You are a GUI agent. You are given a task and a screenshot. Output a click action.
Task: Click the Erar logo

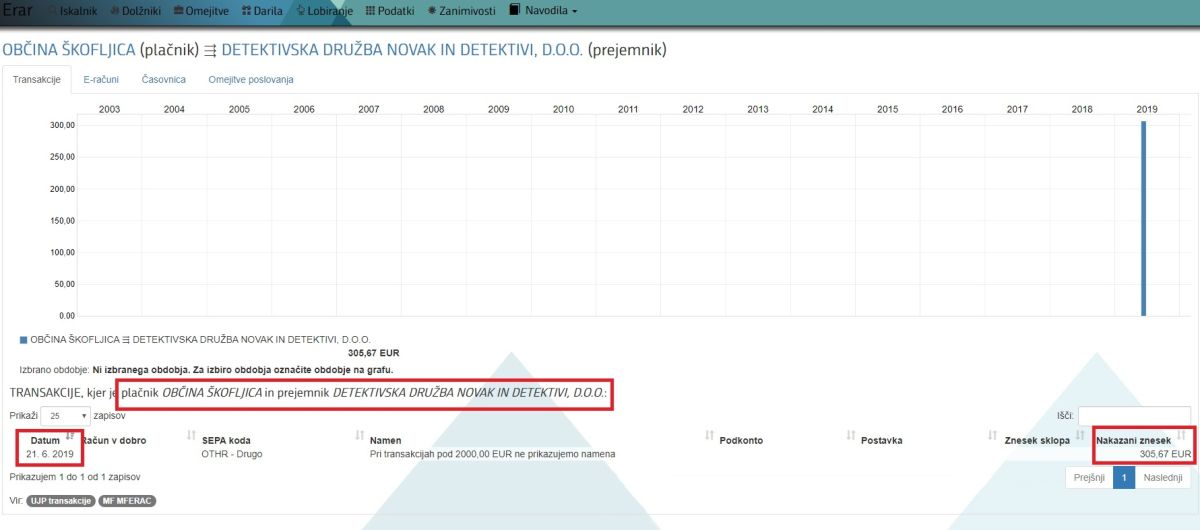click(17, 10)
